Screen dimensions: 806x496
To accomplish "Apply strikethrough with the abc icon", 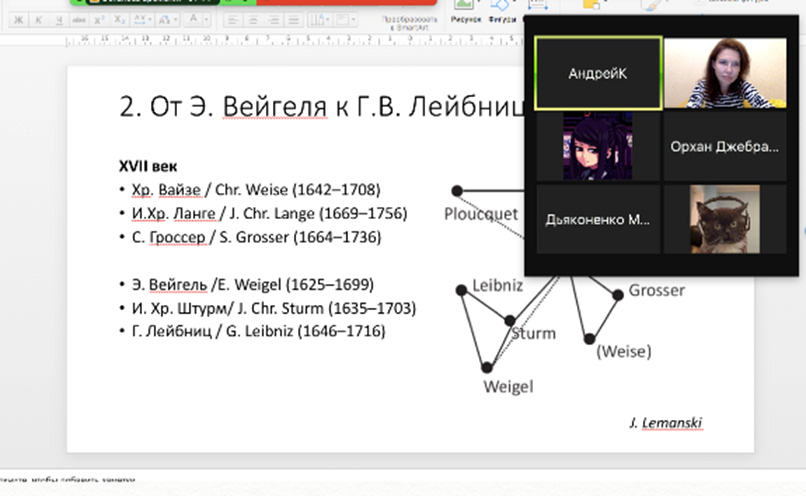I will tap(77, 19).
